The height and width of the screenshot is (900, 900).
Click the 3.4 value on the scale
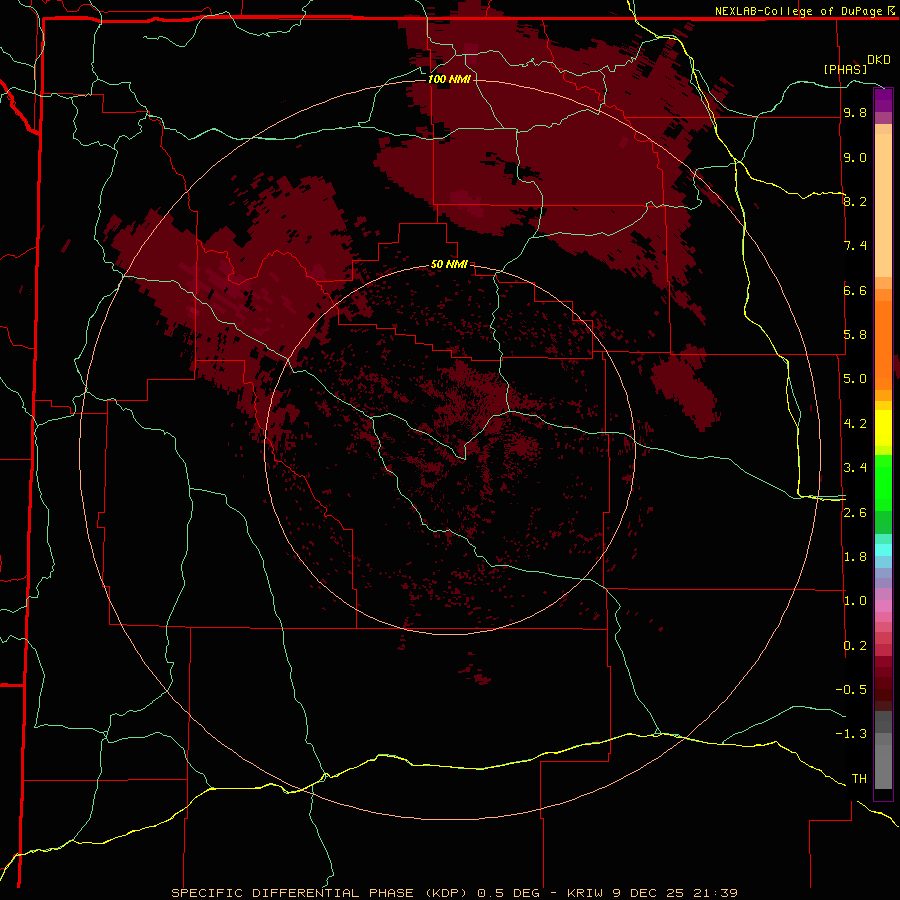(855, 468)
